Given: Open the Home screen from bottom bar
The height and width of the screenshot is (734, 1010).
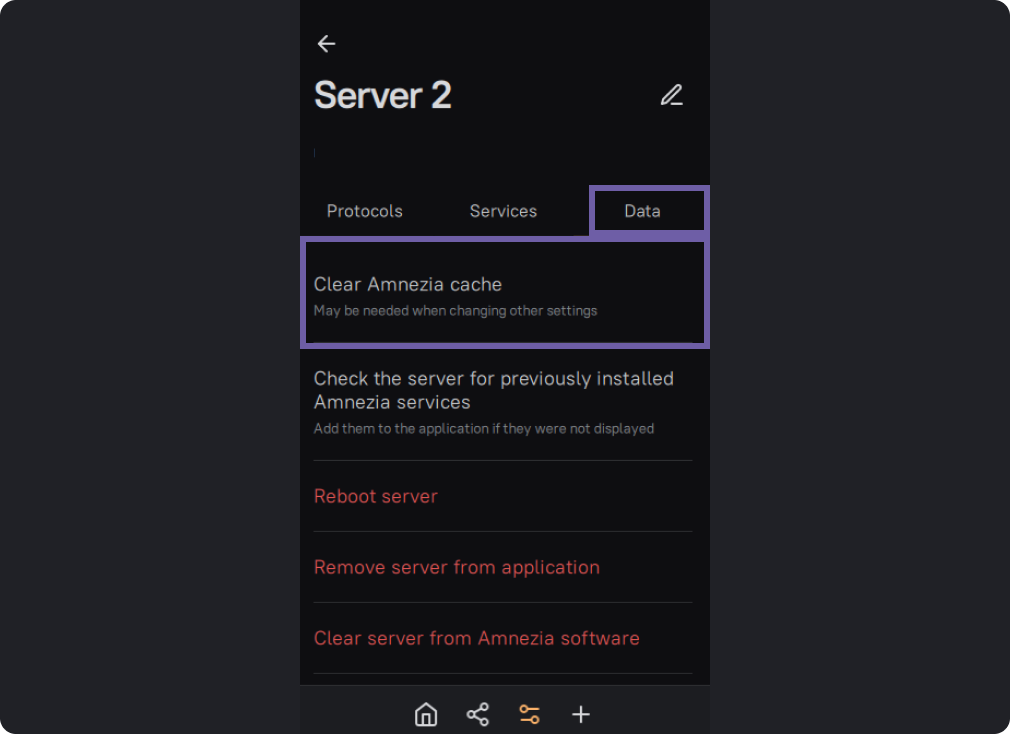Looking at the screenshot, I should (x=426, y=714).
